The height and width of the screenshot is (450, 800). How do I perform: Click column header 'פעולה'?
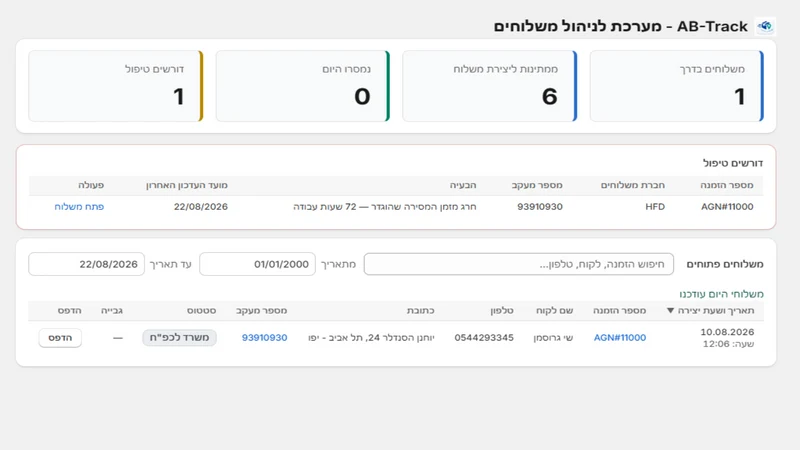pyautogui.click(x=91, y=185)
